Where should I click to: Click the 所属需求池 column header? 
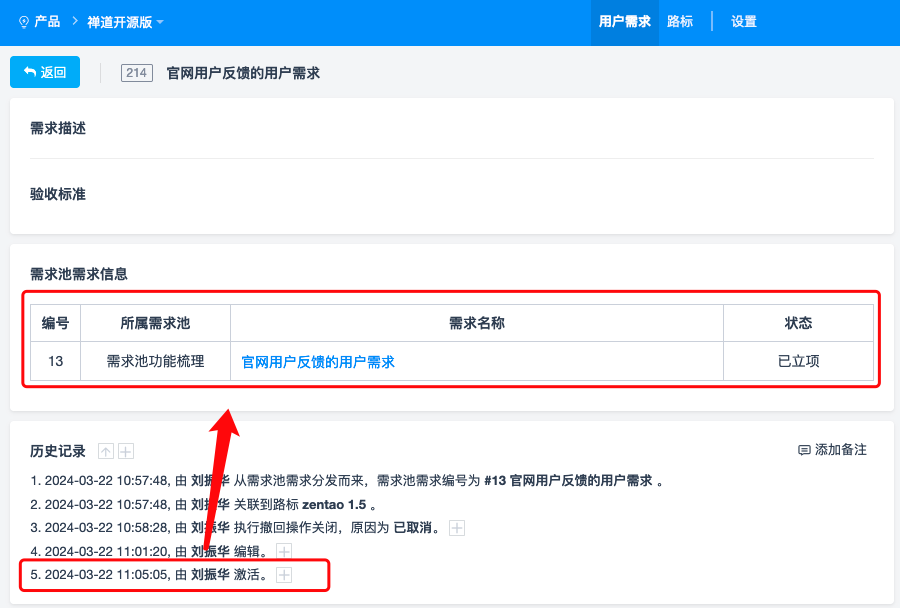(x=156, y=323)
